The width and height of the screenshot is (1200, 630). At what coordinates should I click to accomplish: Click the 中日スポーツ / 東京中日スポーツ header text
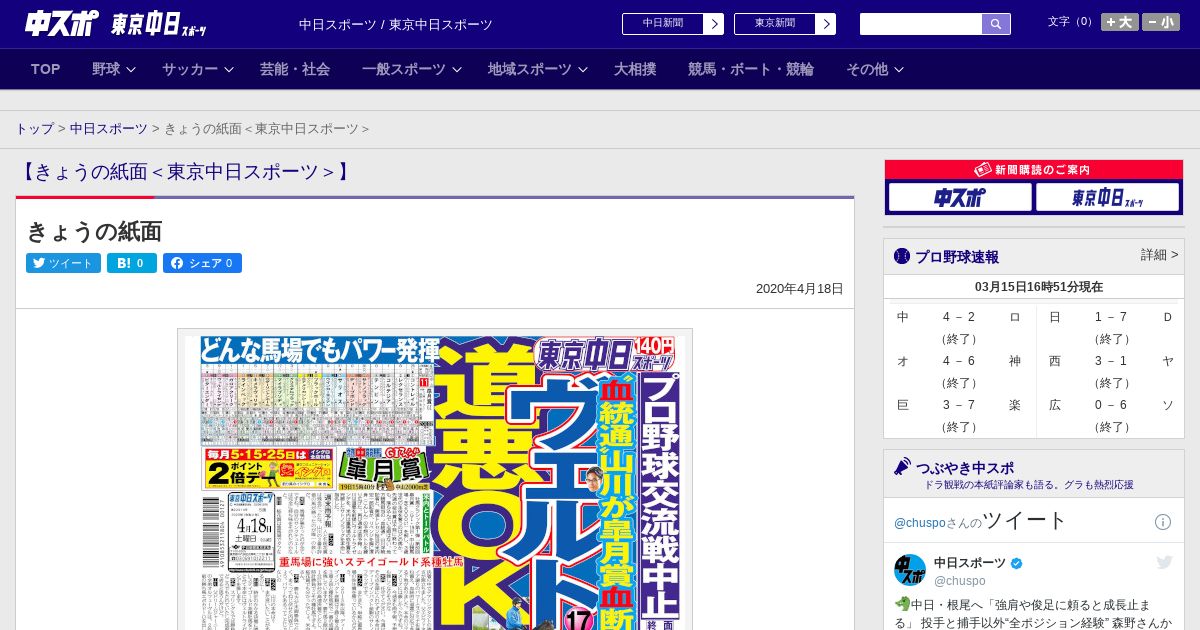[396, 24]
